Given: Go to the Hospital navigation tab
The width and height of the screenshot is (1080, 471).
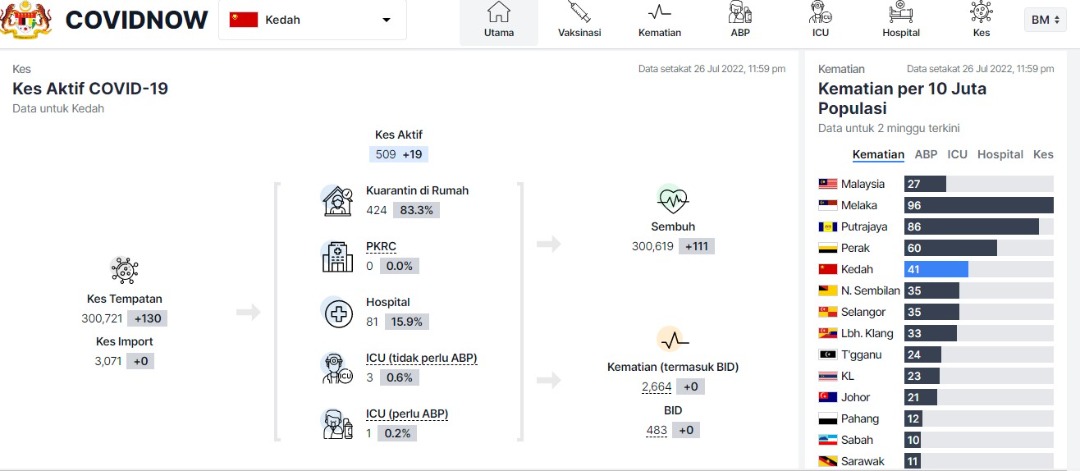Looking at the screenshot, I should coord(901,21).
